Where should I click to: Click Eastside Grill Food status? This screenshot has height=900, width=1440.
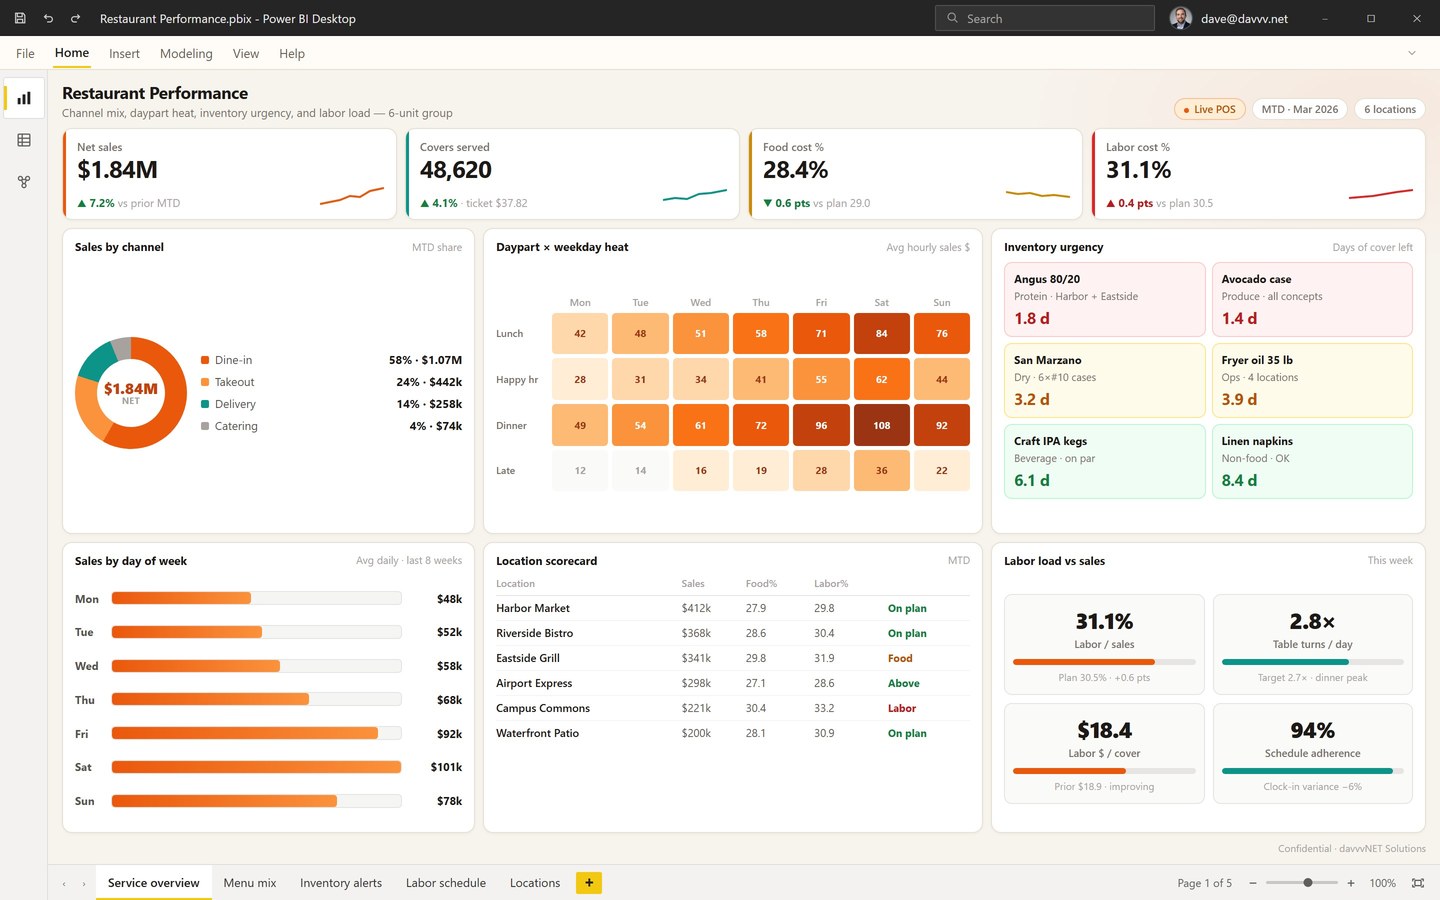[900, 658]
